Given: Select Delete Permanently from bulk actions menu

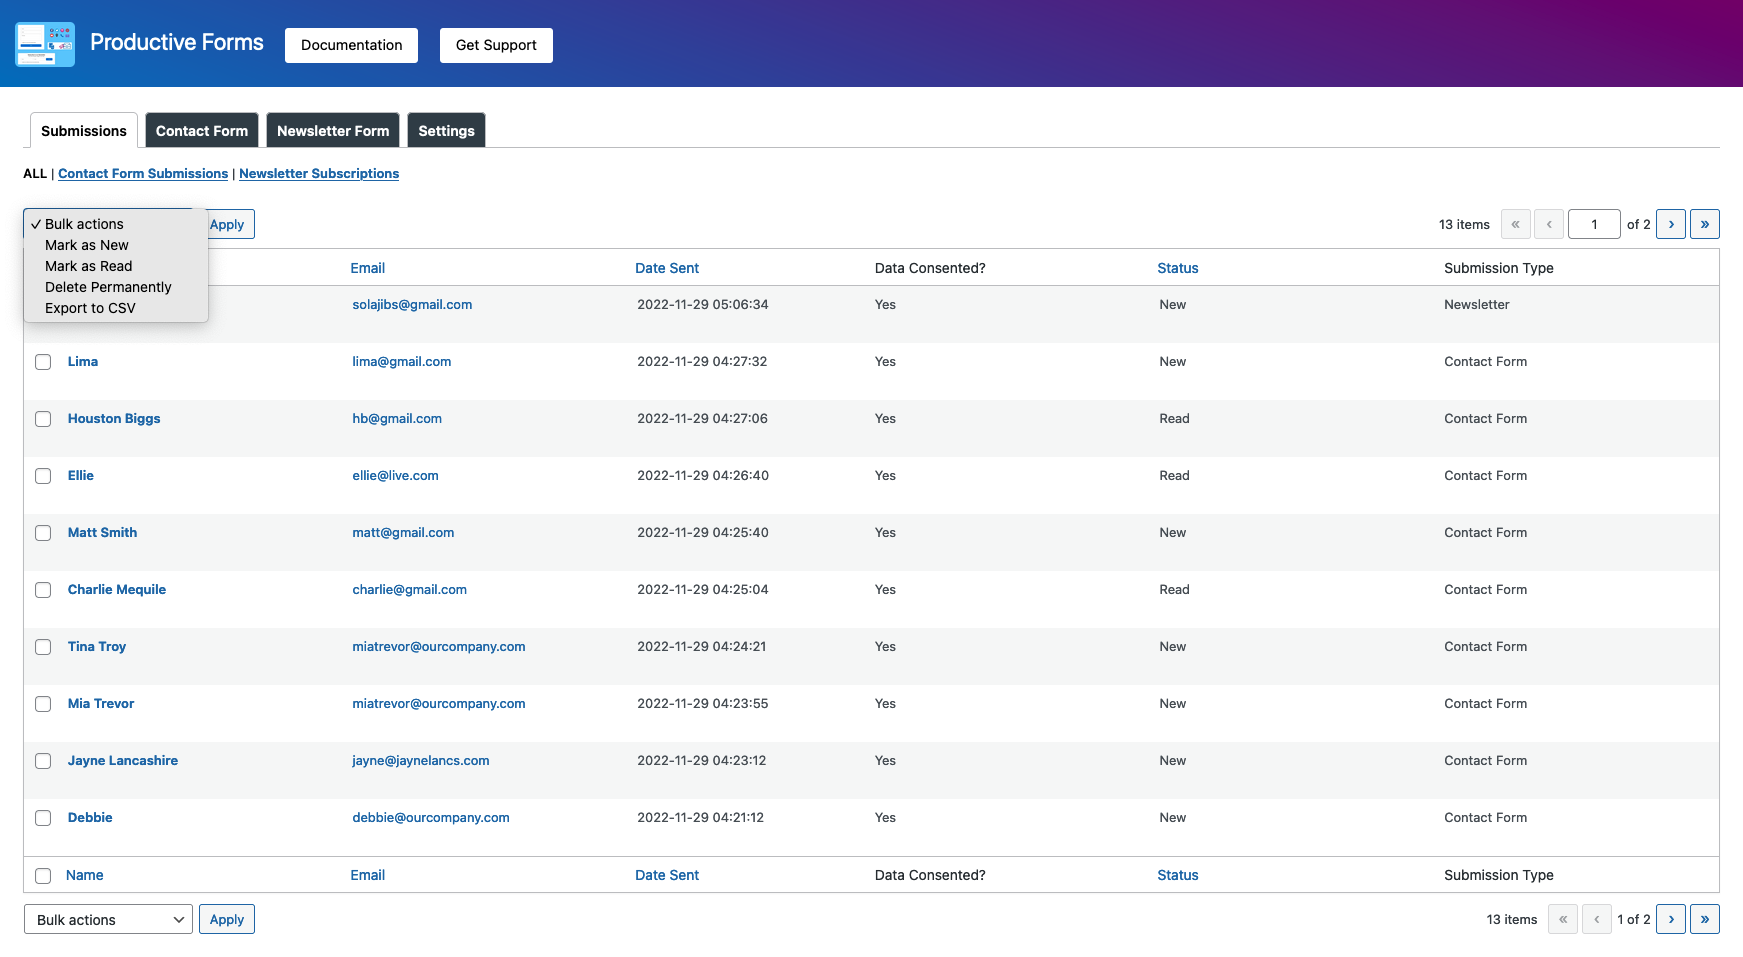Looking at the screenshot, I should pos(107,287).
